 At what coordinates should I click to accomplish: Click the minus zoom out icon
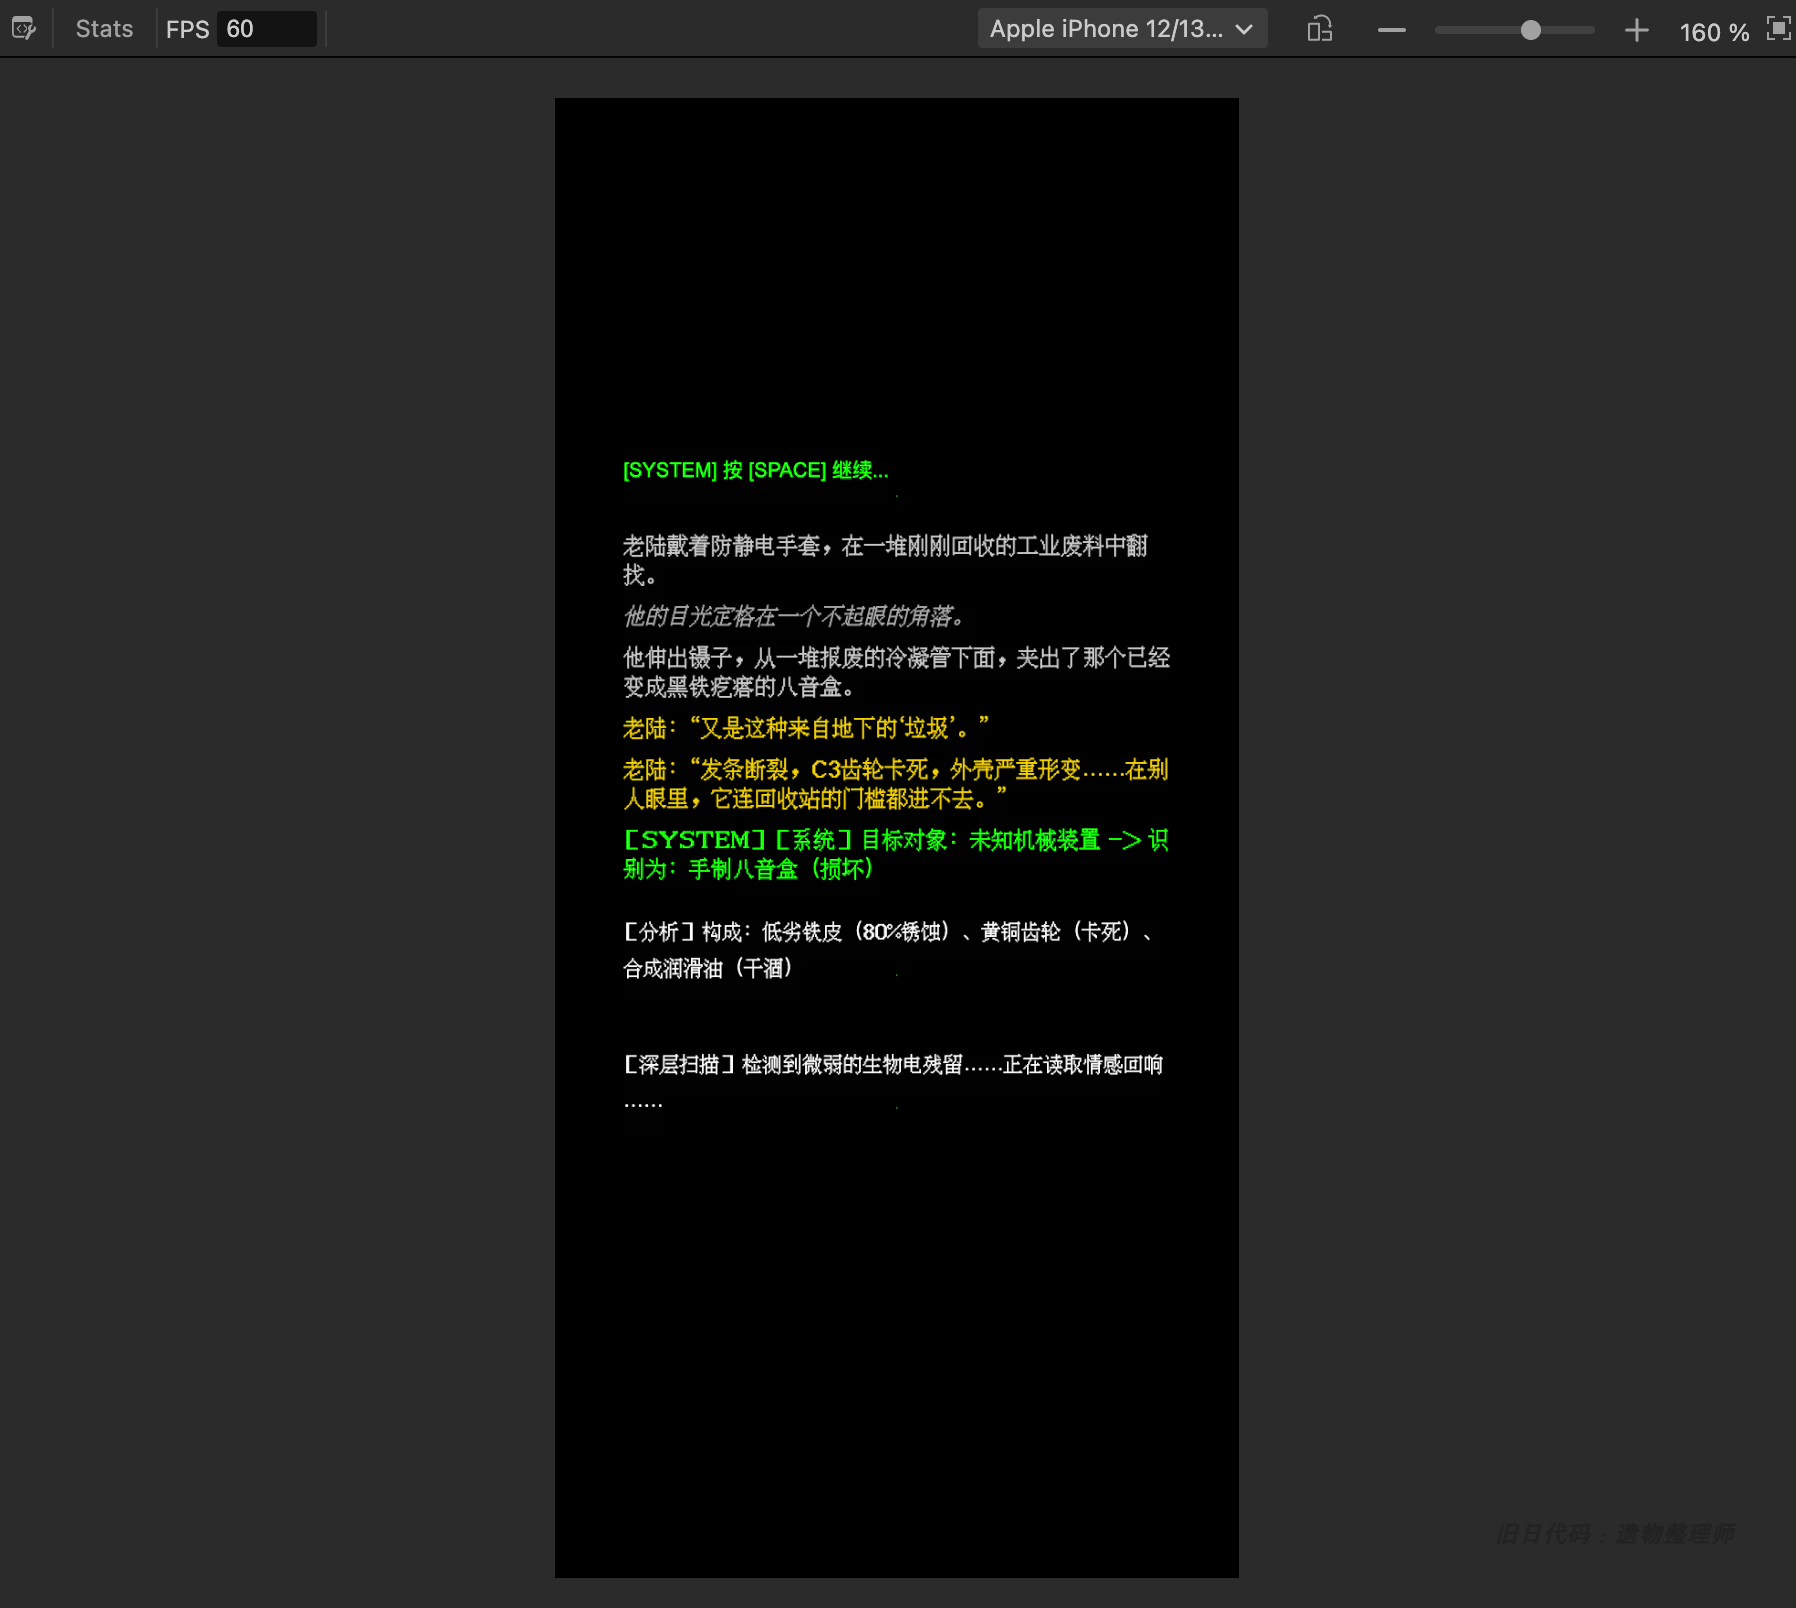[x=1391, y=30]
